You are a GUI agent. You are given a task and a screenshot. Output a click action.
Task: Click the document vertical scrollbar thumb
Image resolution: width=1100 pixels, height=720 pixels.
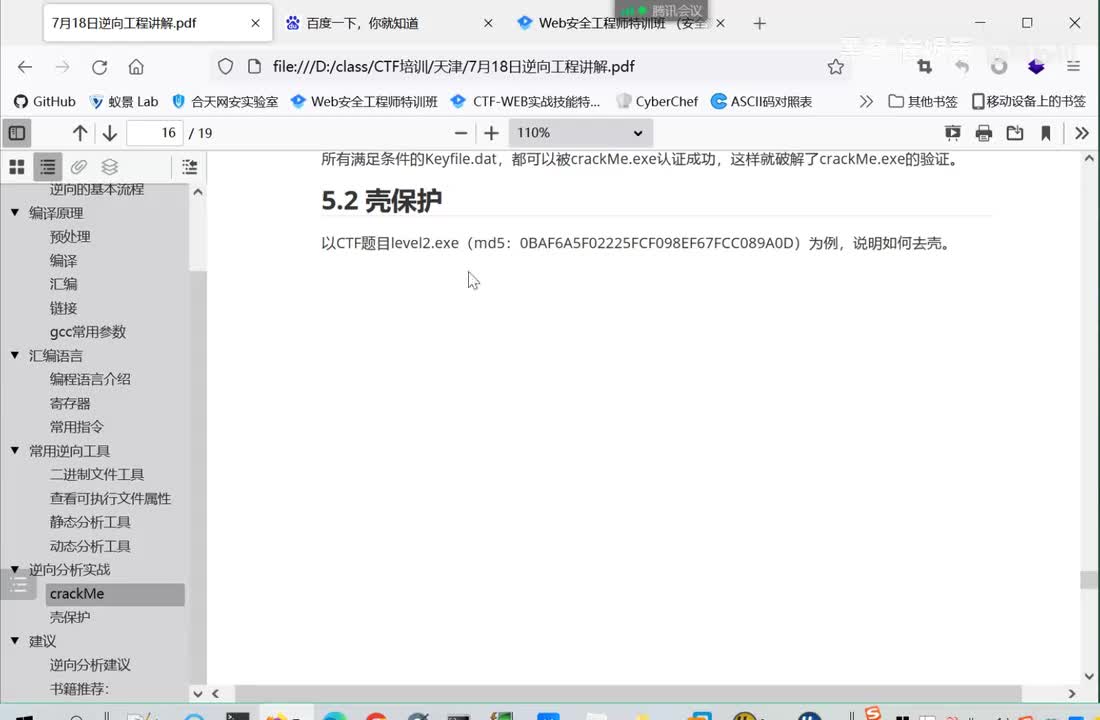1089,580
